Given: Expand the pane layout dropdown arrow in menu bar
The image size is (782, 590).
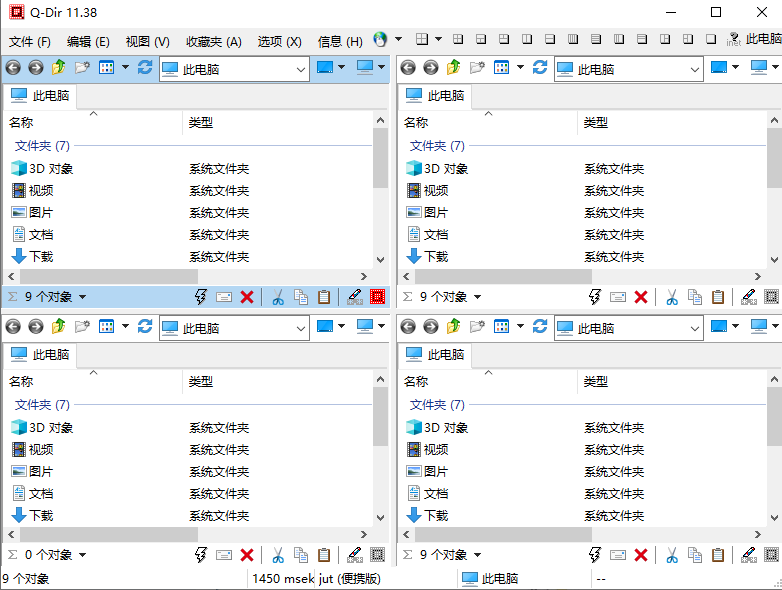Looking at the screenshot, I should coord(438,39).
